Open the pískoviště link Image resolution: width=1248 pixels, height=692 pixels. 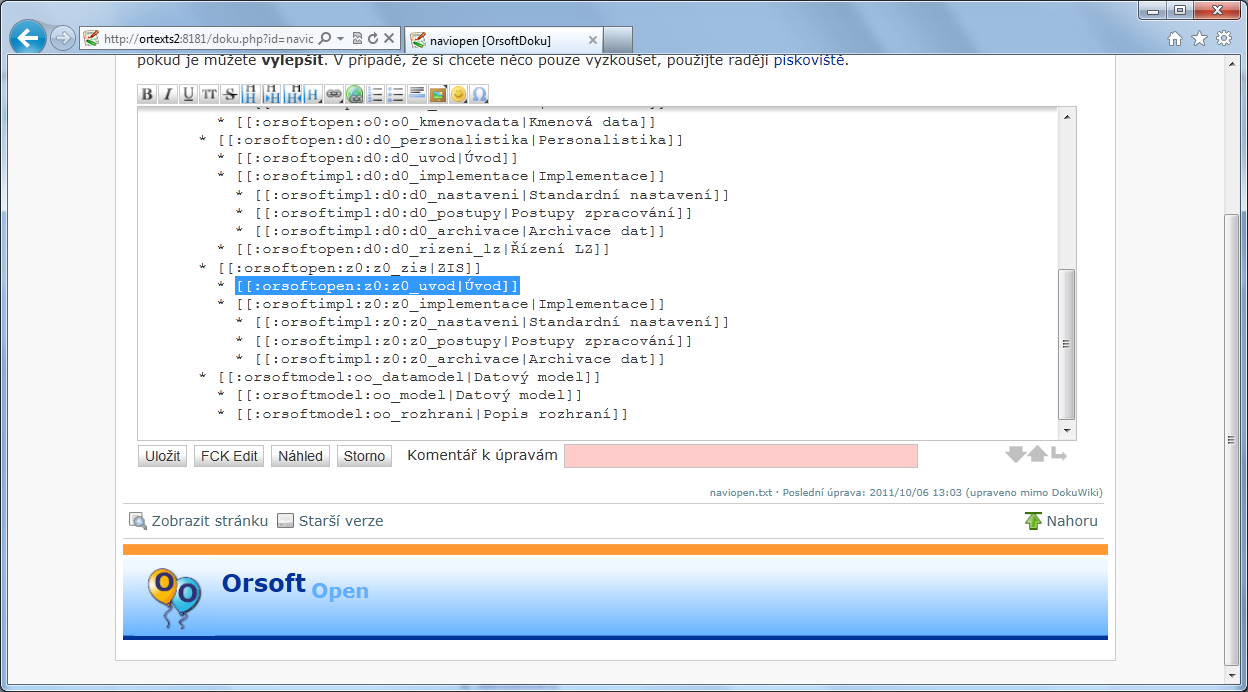[x=809, y=60]
